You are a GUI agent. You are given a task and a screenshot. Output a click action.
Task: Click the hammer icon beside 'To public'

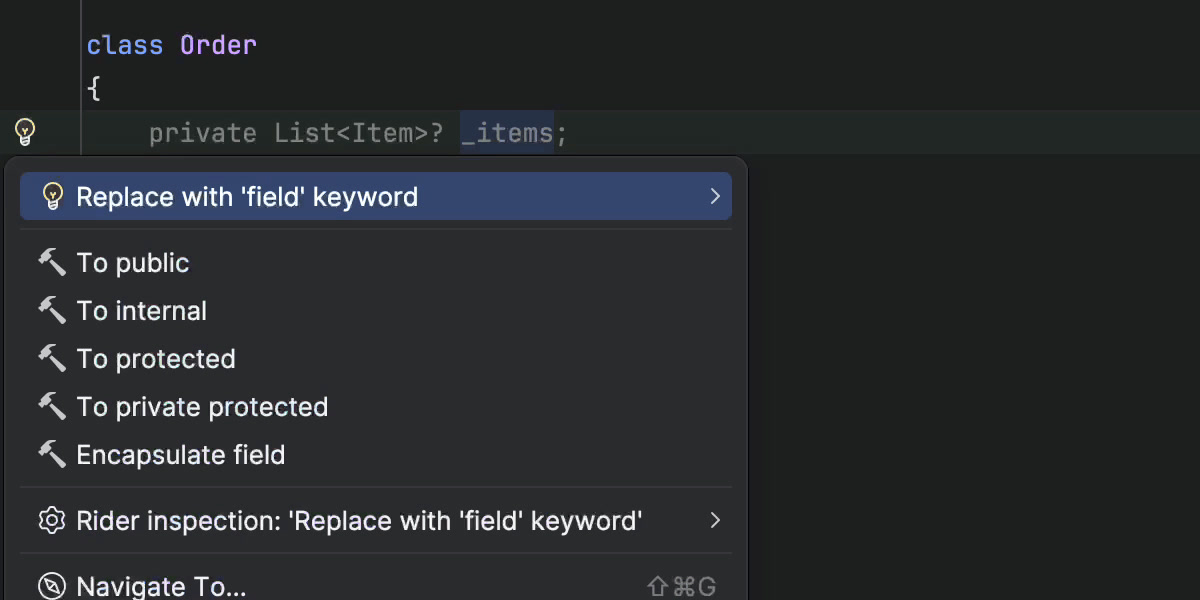pos(52,262)
